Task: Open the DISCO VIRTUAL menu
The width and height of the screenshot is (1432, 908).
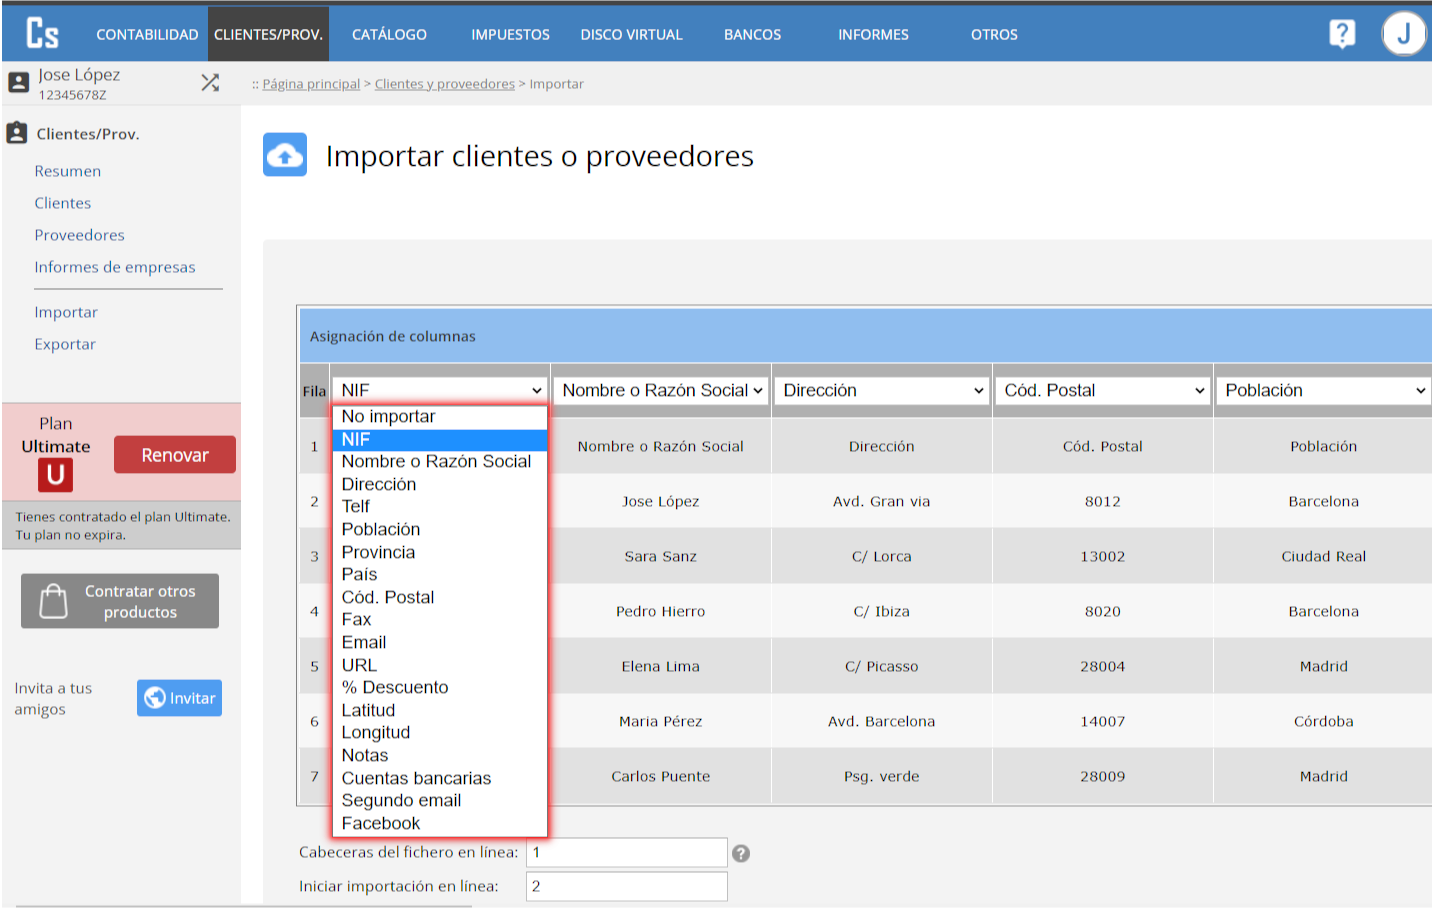Action: (631, 34)
